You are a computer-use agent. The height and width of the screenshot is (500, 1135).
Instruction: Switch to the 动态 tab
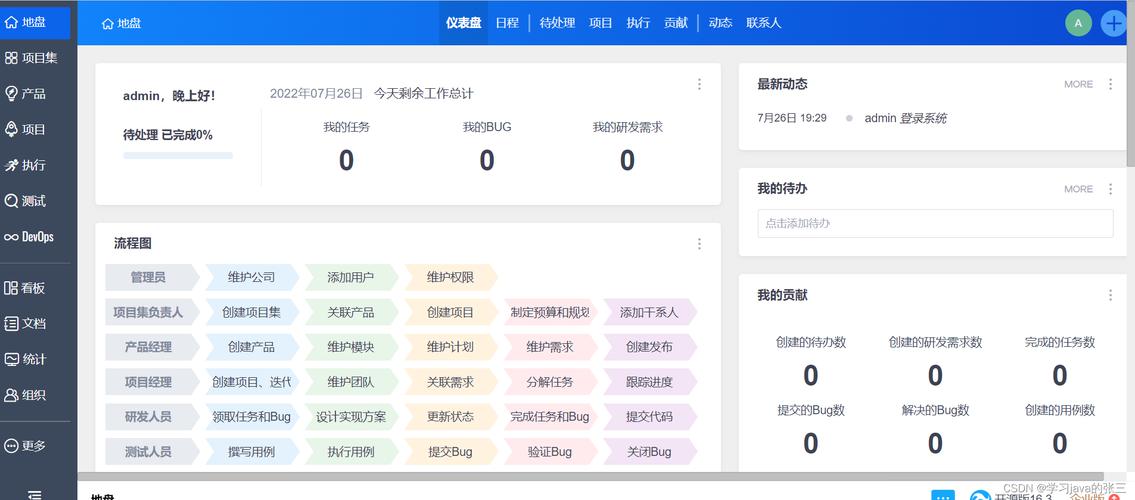click(x=720, y=23)
